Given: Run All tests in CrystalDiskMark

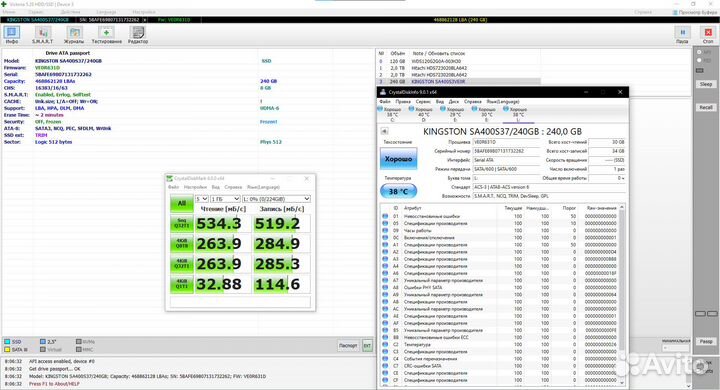Looking at the screenshot, I should click(x=182, y=203).
